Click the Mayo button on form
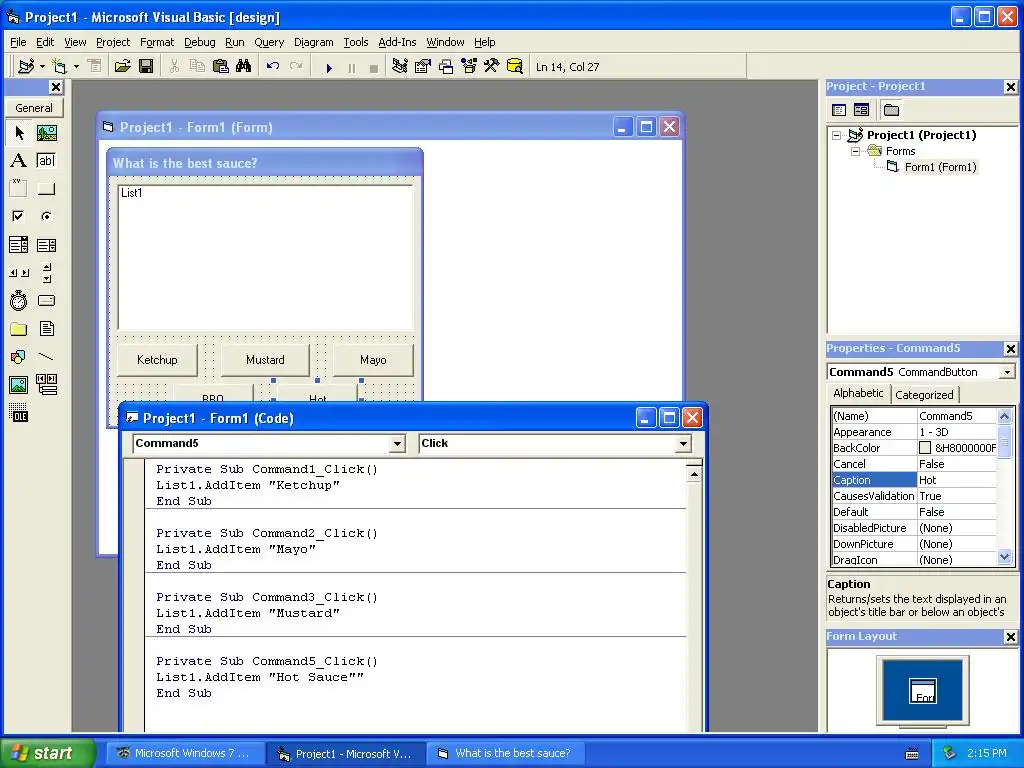Screen dimensions: 1024x768 click(373, 360)
